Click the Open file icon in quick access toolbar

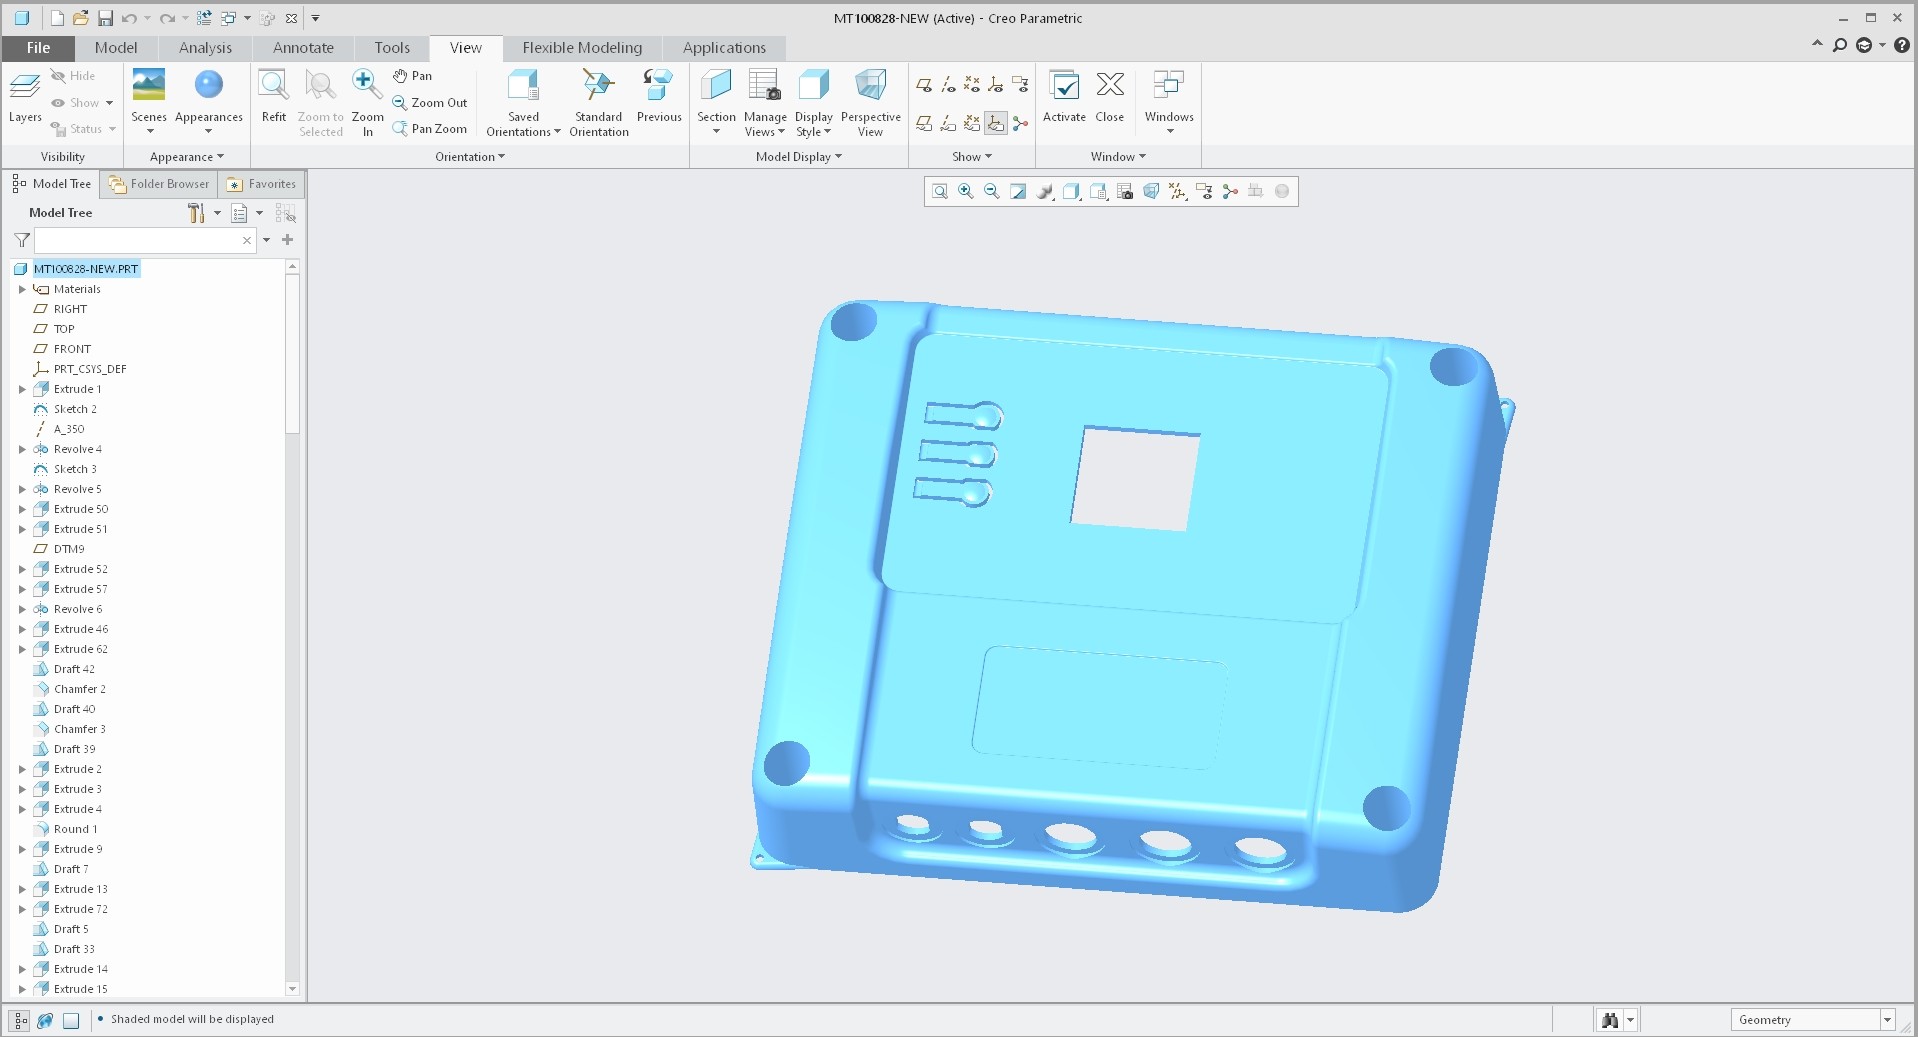point(81,18)
